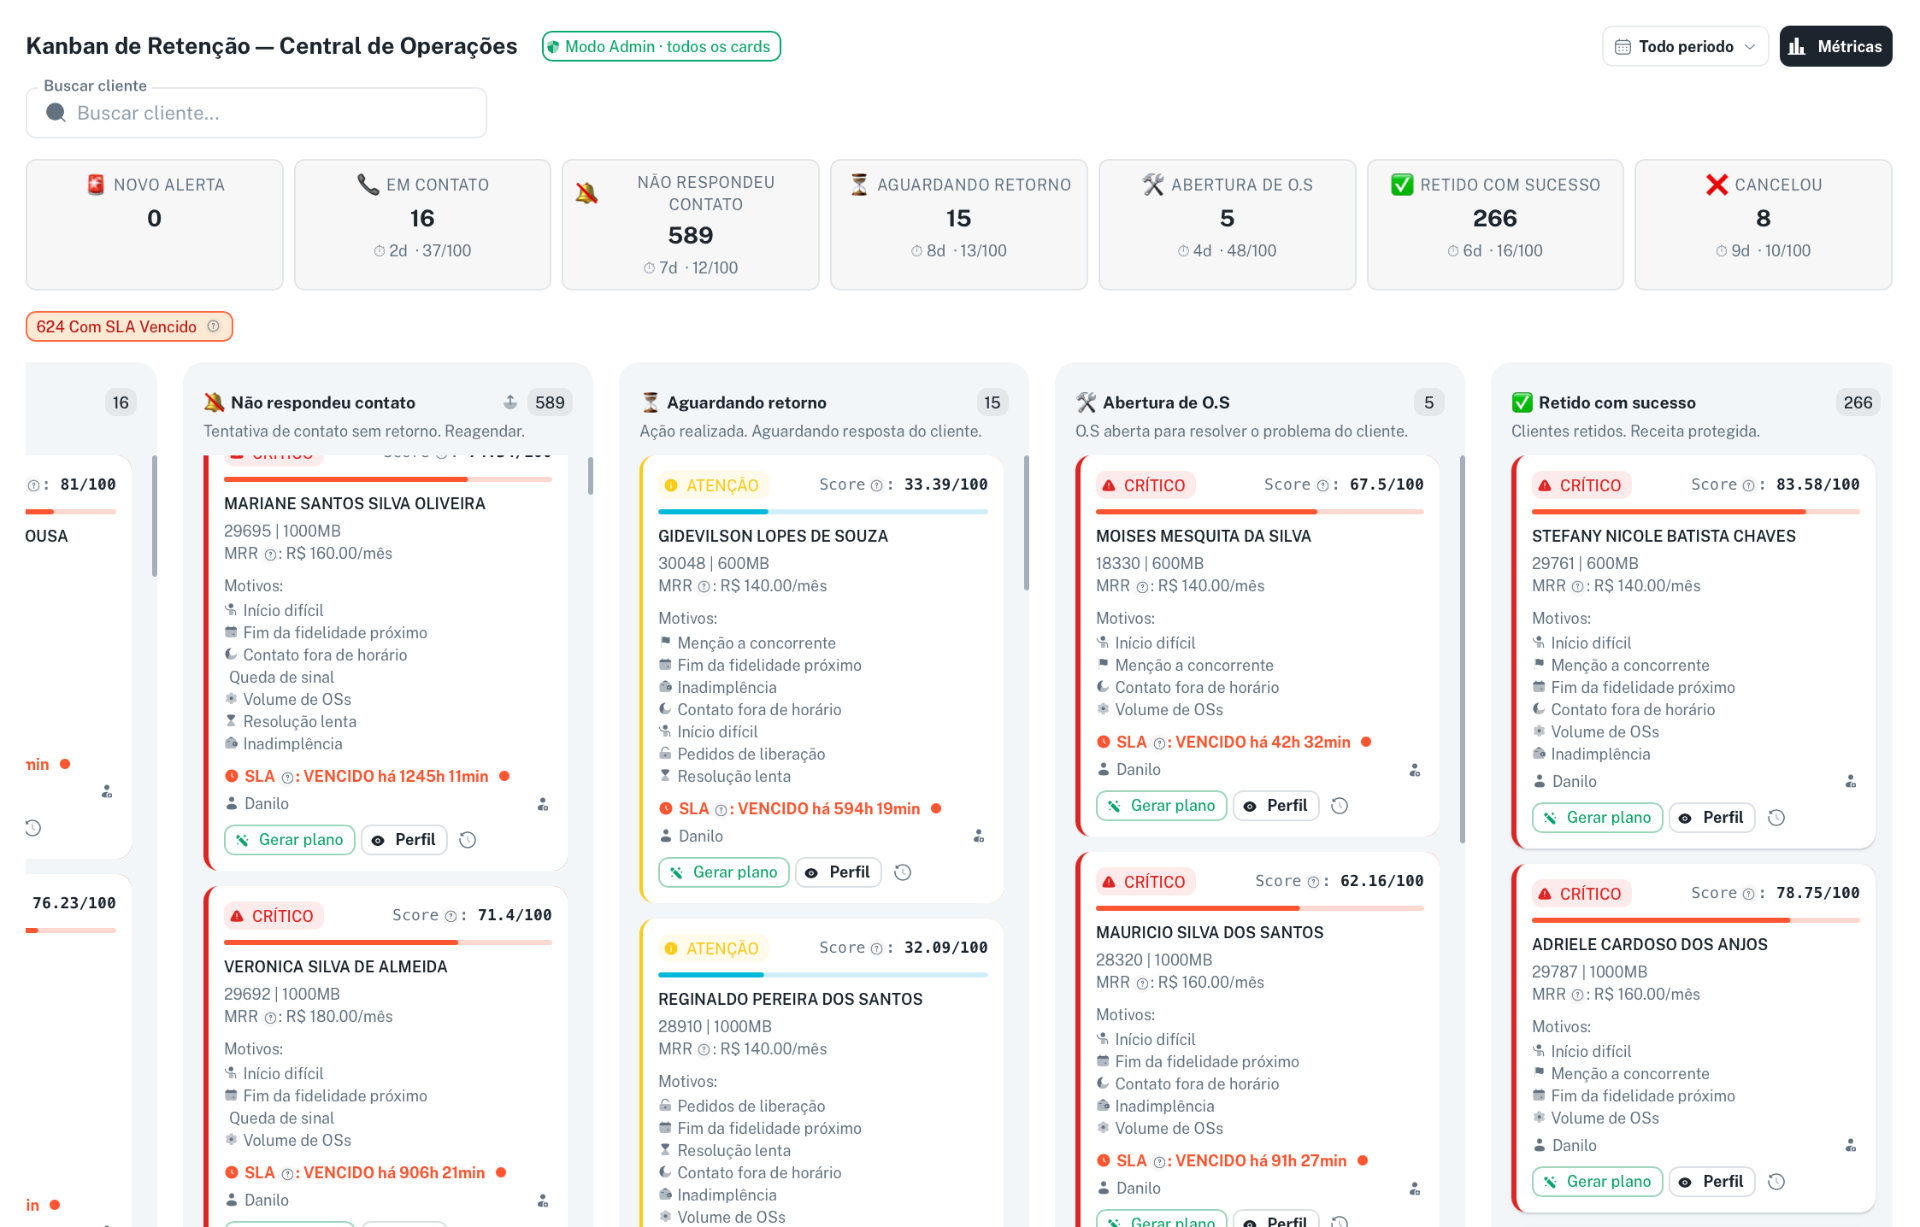Click the ATENÇÃO badge on Reginaldo Pereira card

click(712, 948)
